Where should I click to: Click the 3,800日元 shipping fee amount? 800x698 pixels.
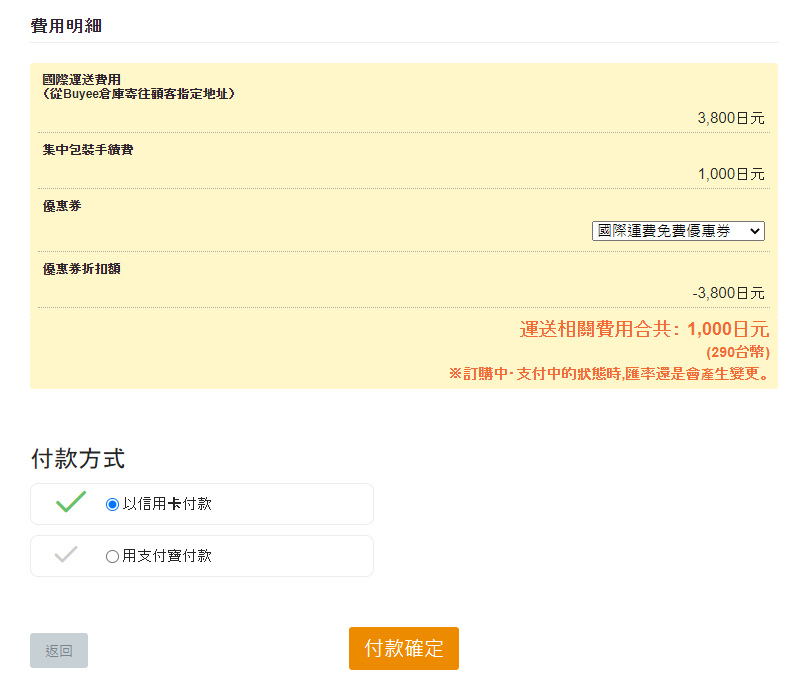pos(731,118)
